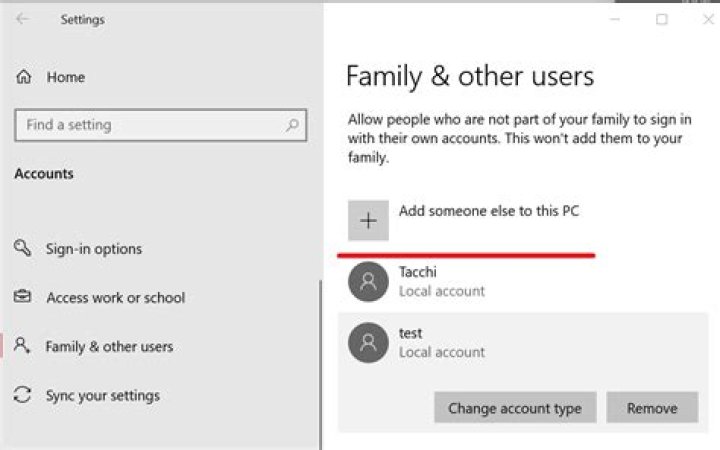Maximize the Settings window
The height and width of the screenshot is (450, 720).
(x=662, y=19)
